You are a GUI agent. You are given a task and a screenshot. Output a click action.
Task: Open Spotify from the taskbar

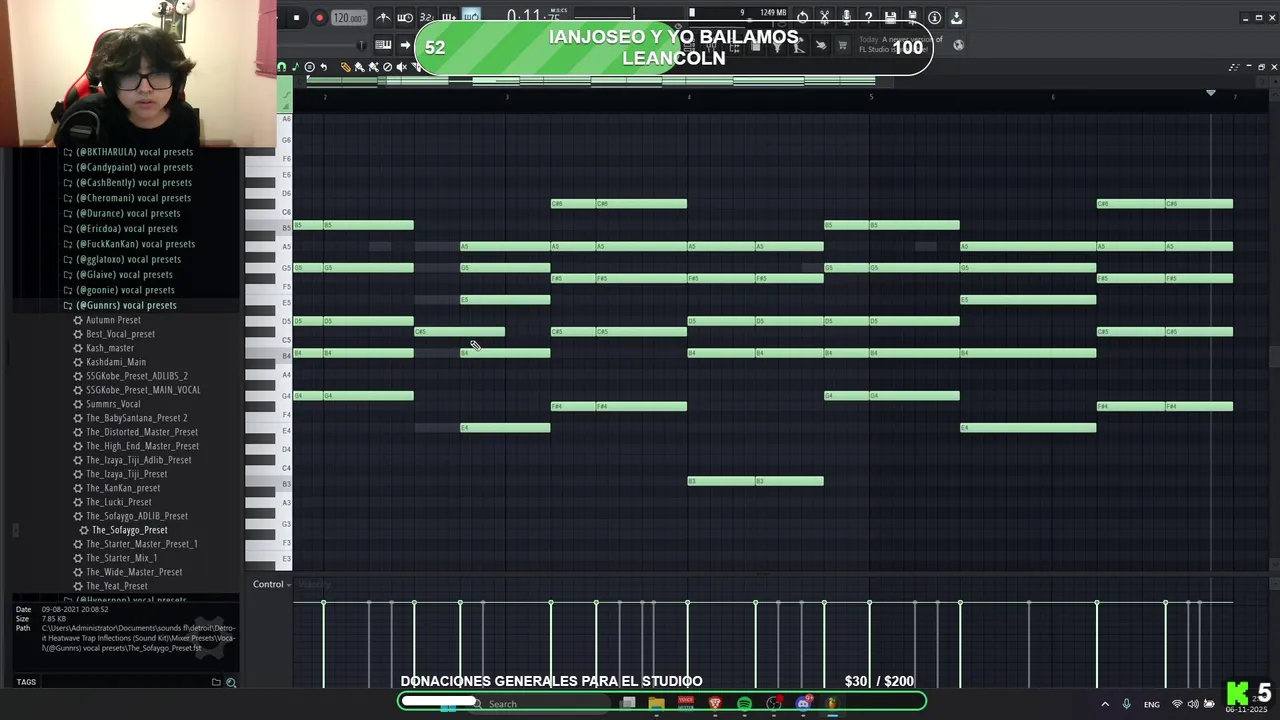[744, 704]
